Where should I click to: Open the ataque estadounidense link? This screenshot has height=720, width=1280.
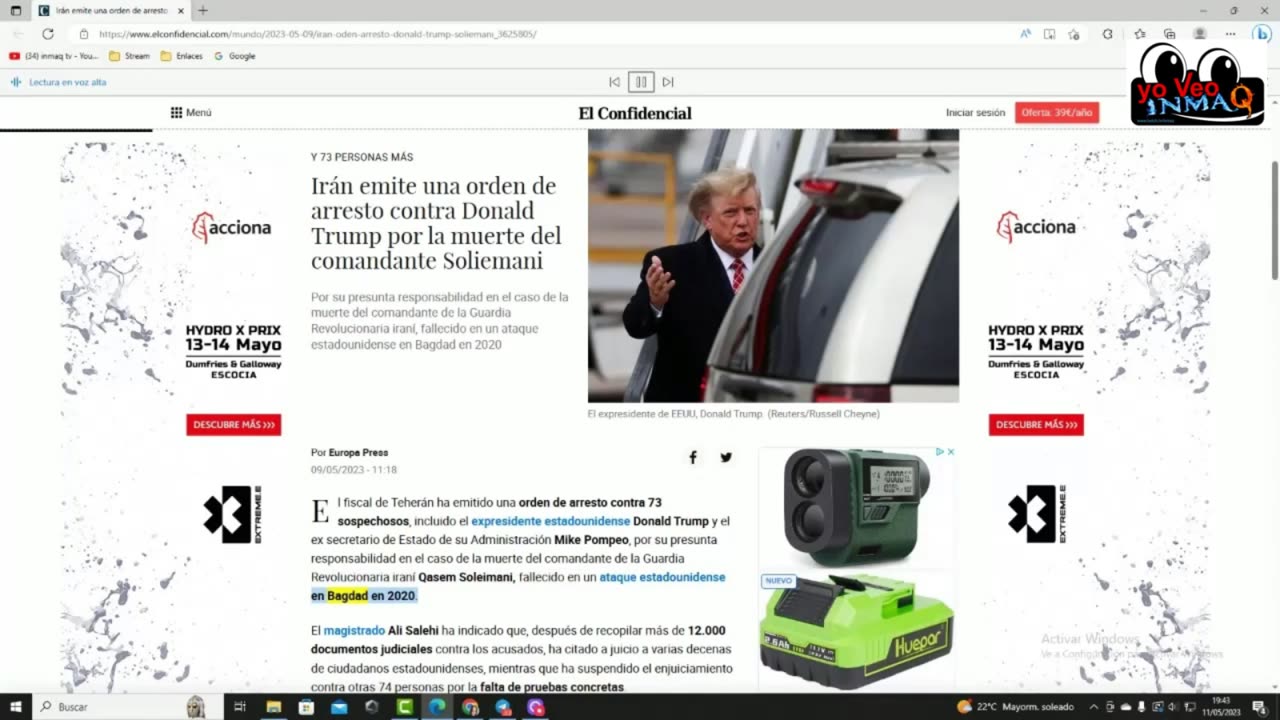(662, 577)
